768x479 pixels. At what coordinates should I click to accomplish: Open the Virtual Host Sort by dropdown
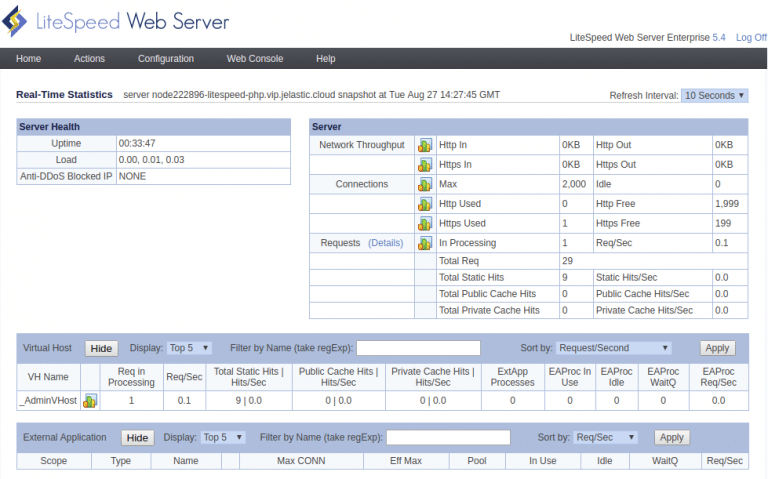pyautogui.click(x=613, y=348)
